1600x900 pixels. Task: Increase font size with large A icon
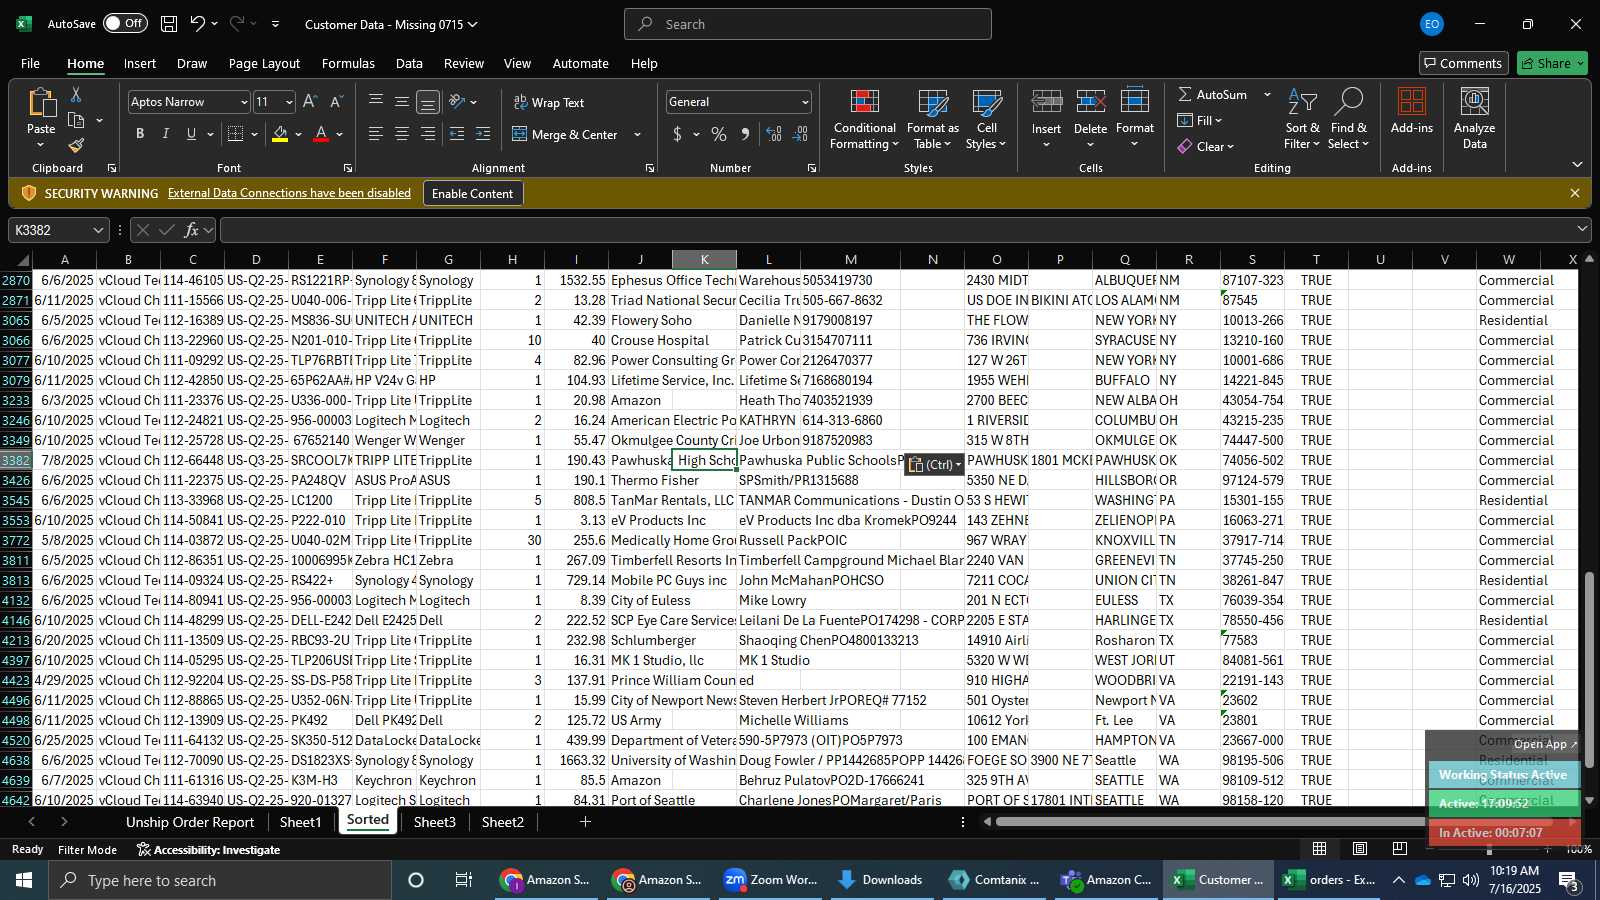pyautogui.click(x=310, y=102)
